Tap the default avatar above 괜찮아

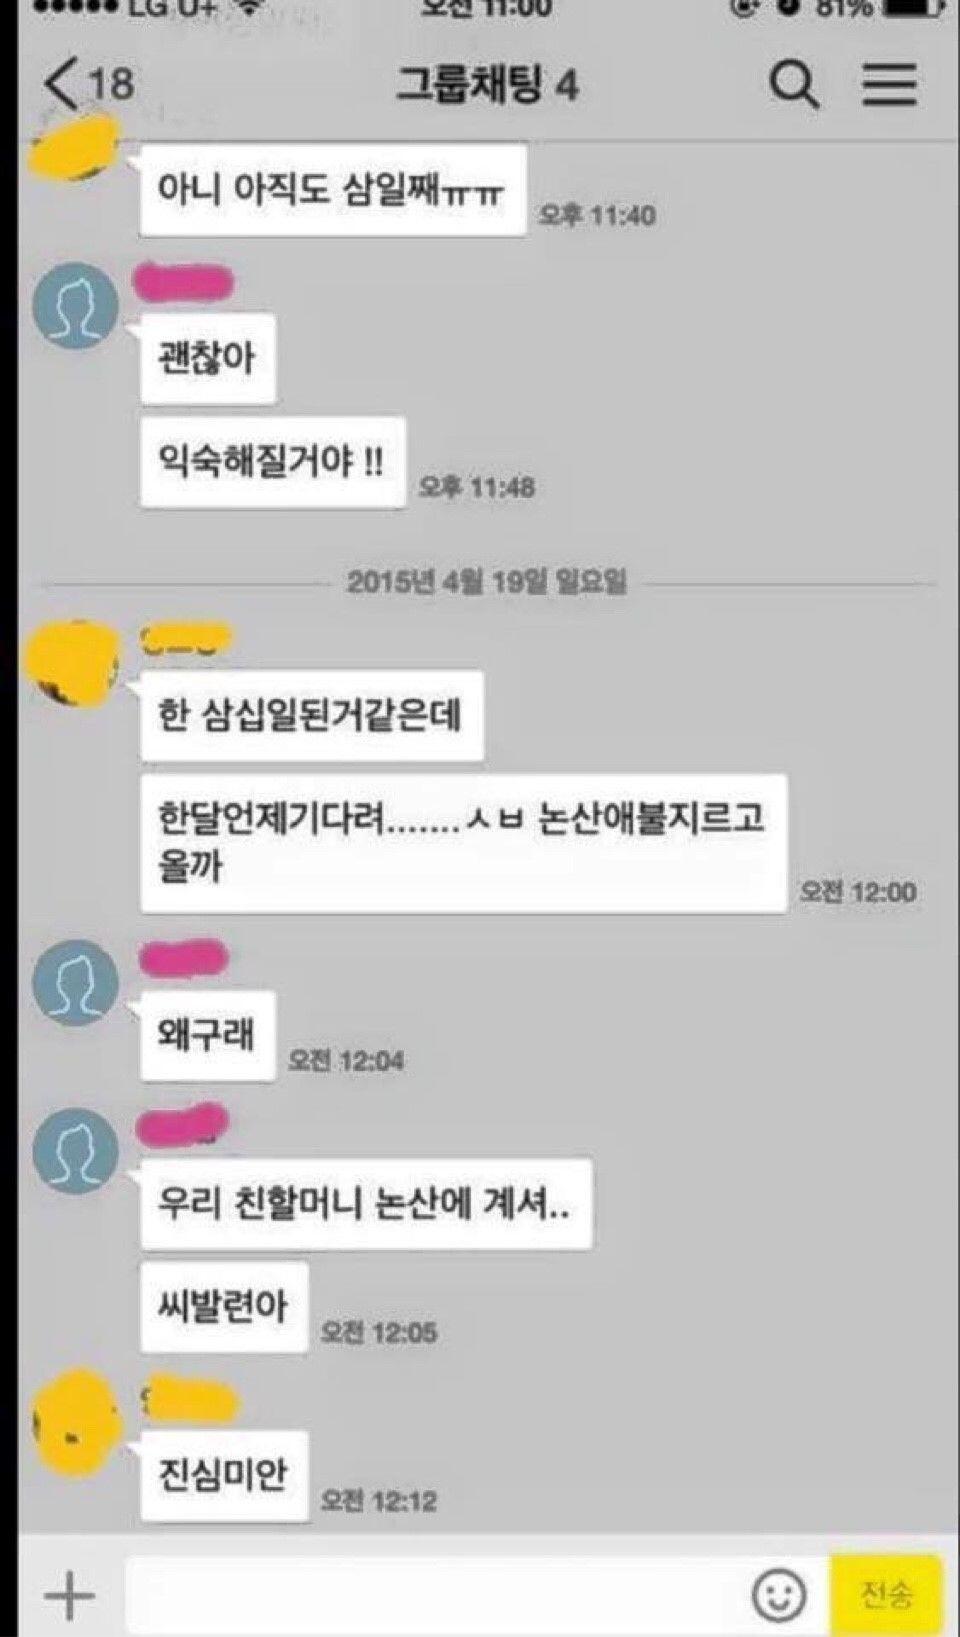click(x=75, y=305)
